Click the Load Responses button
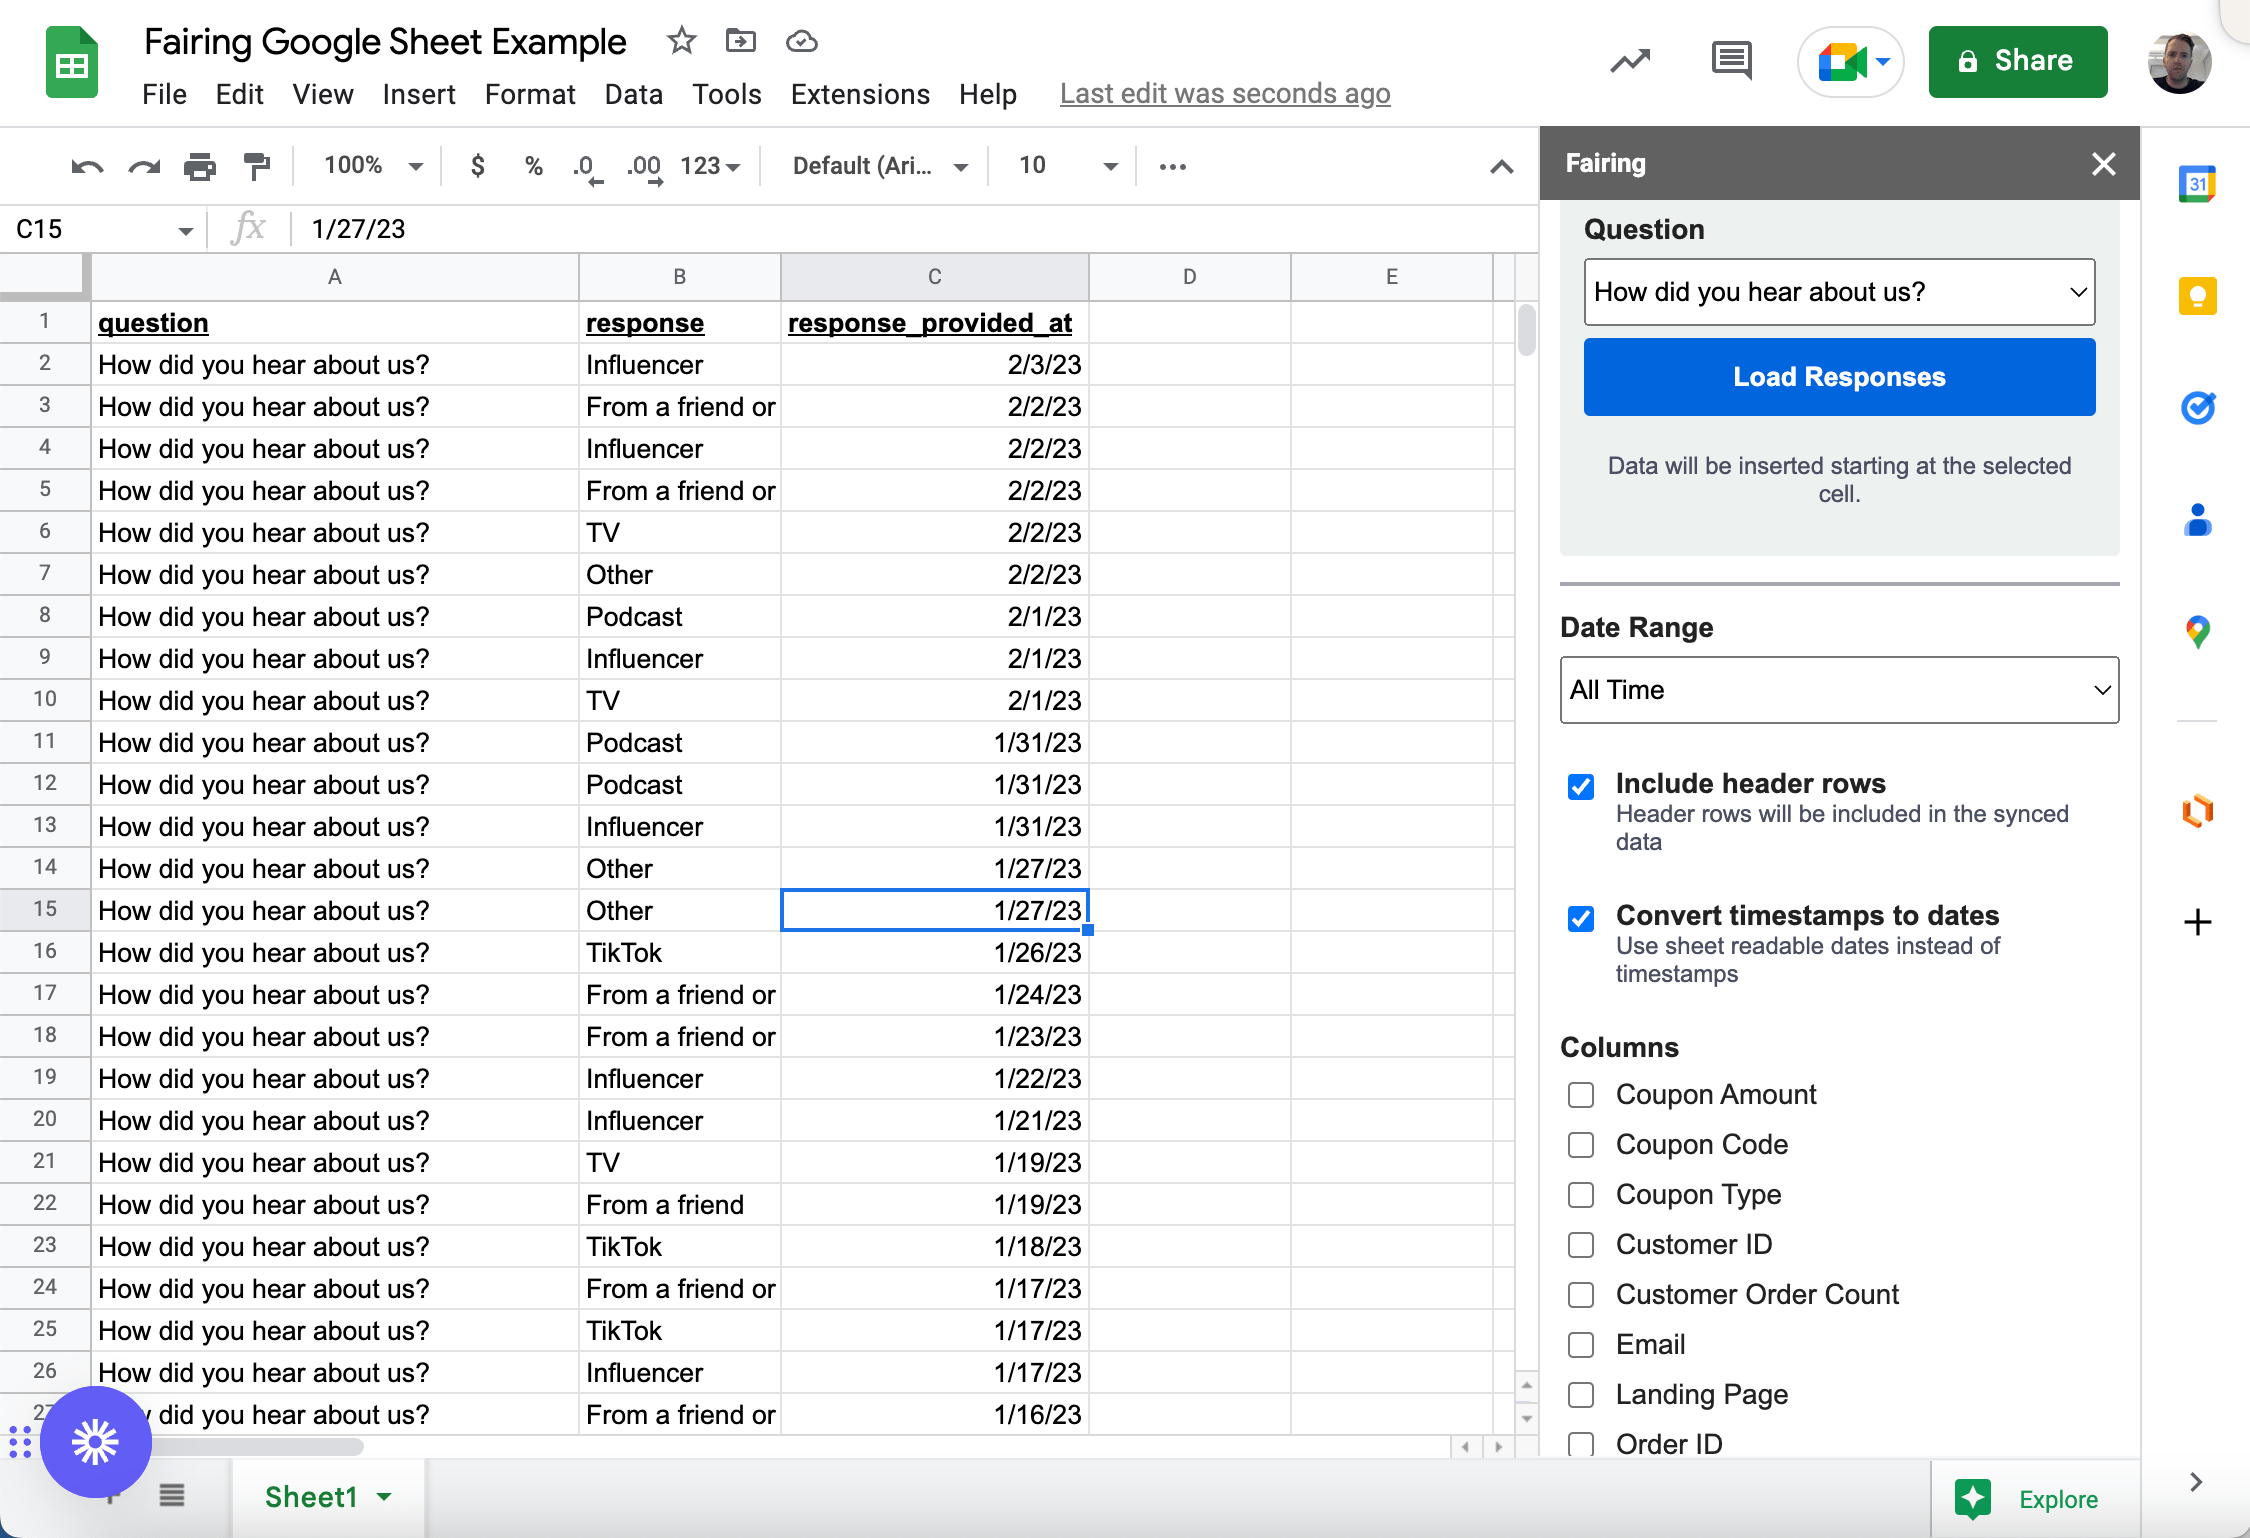 [x=1838, y=377]
